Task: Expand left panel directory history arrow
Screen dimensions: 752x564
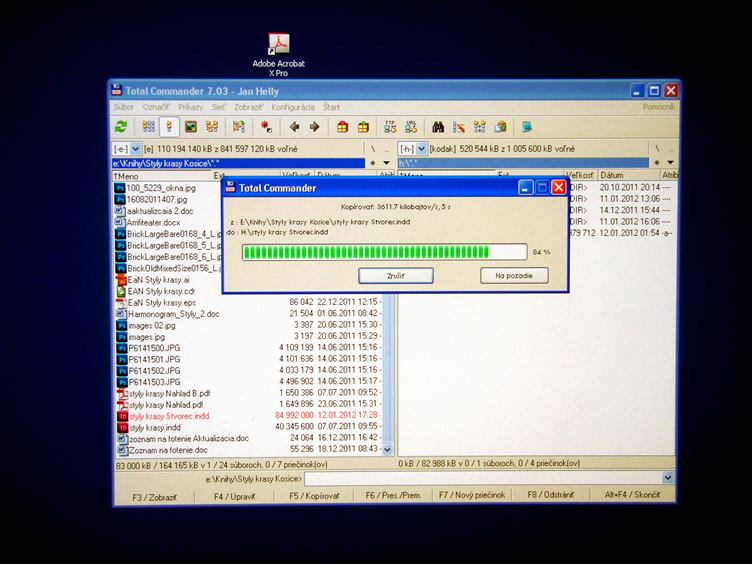Action: click(386, 163)
